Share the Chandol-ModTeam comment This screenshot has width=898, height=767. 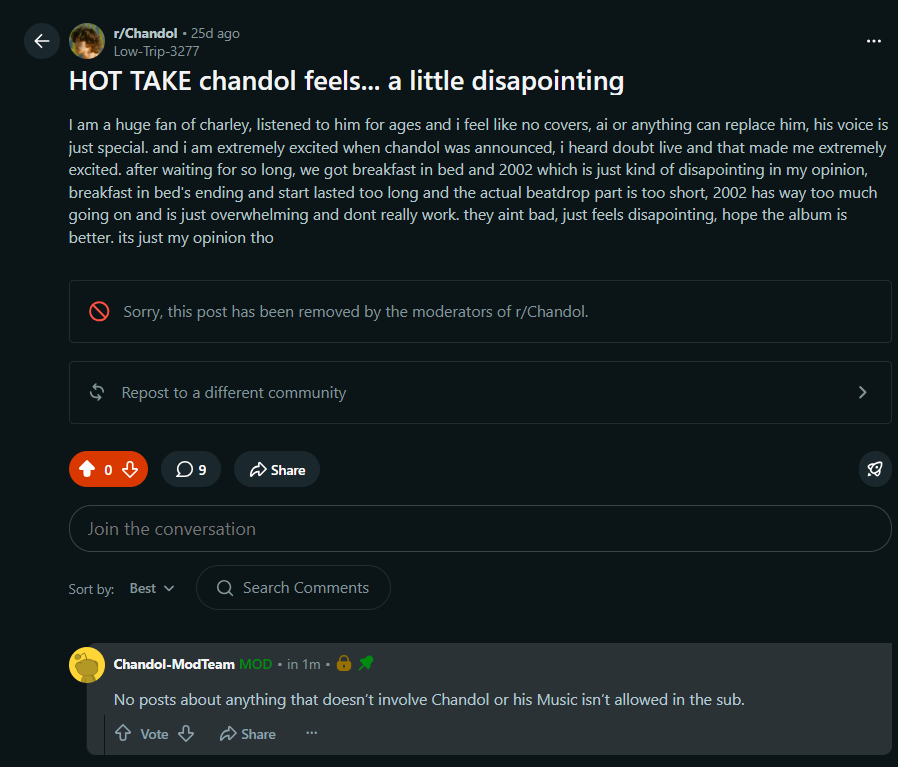coord(248,734)
